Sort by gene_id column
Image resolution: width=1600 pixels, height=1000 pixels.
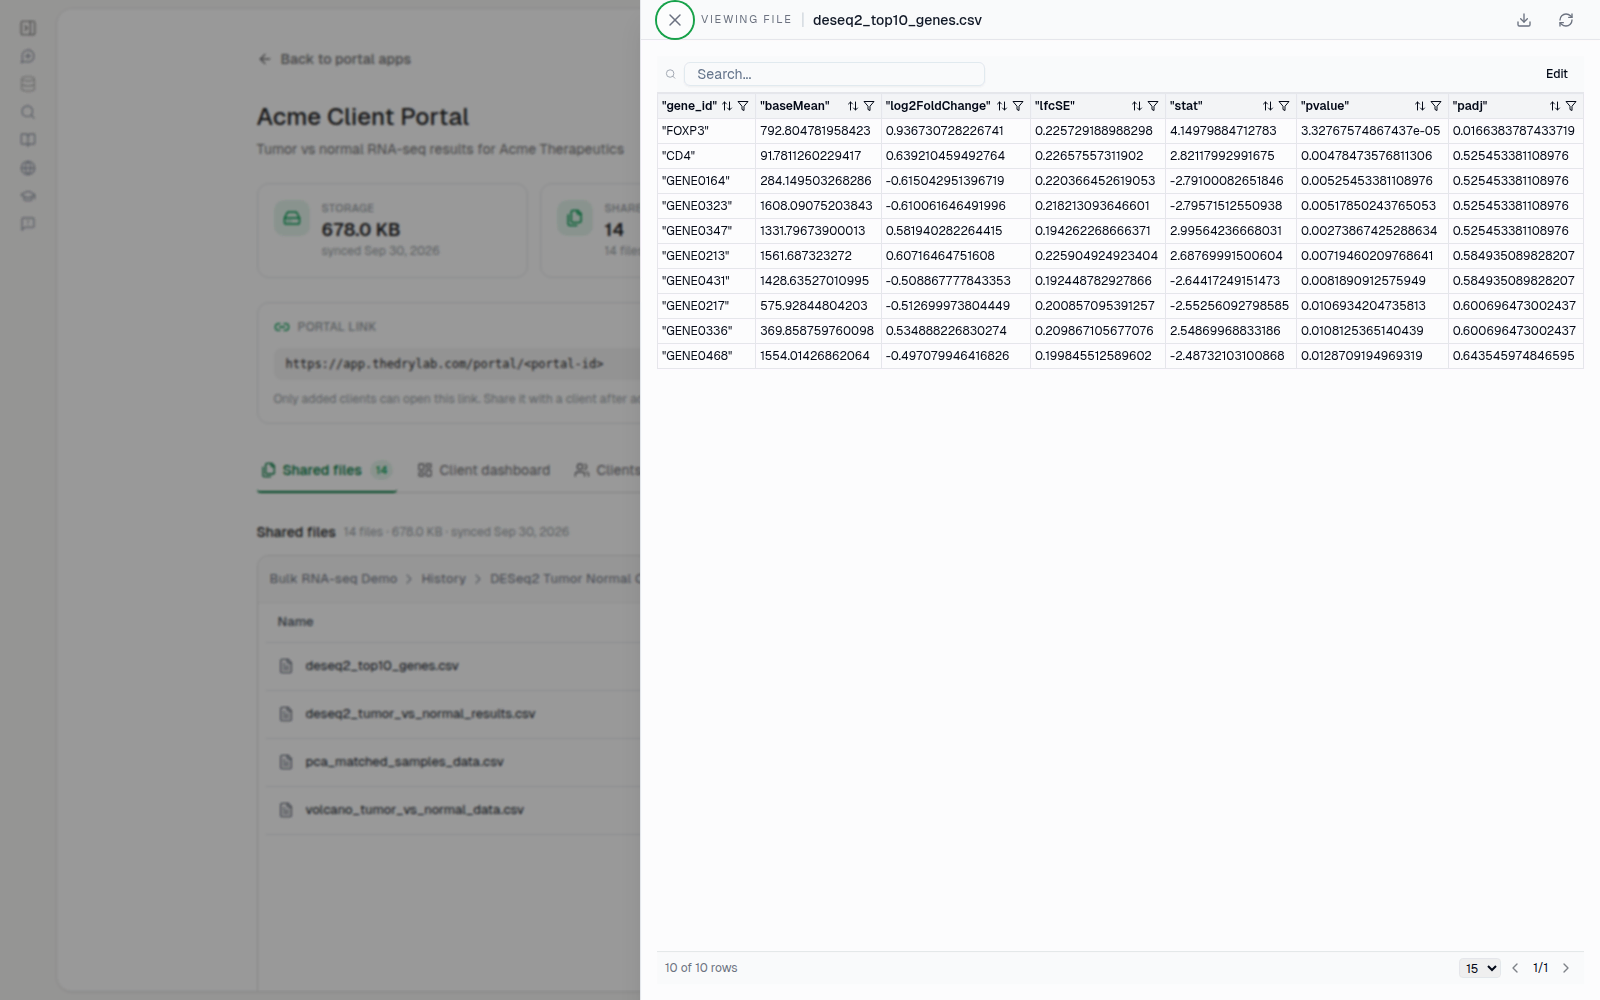pyautogui.click(x=727, y=106)
